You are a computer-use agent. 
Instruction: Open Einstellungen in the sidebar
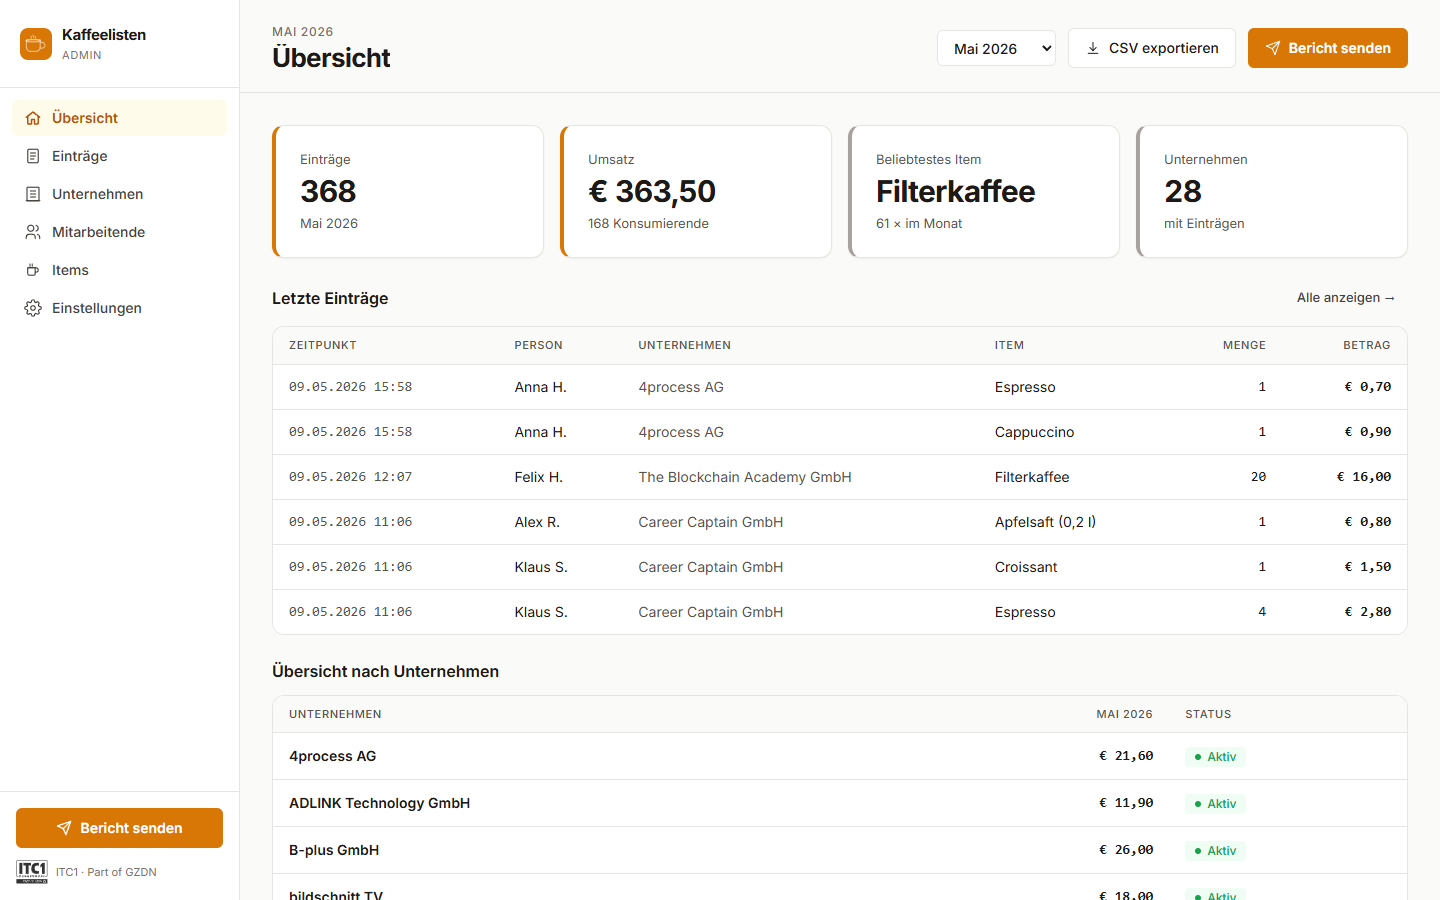pos(119,308)
